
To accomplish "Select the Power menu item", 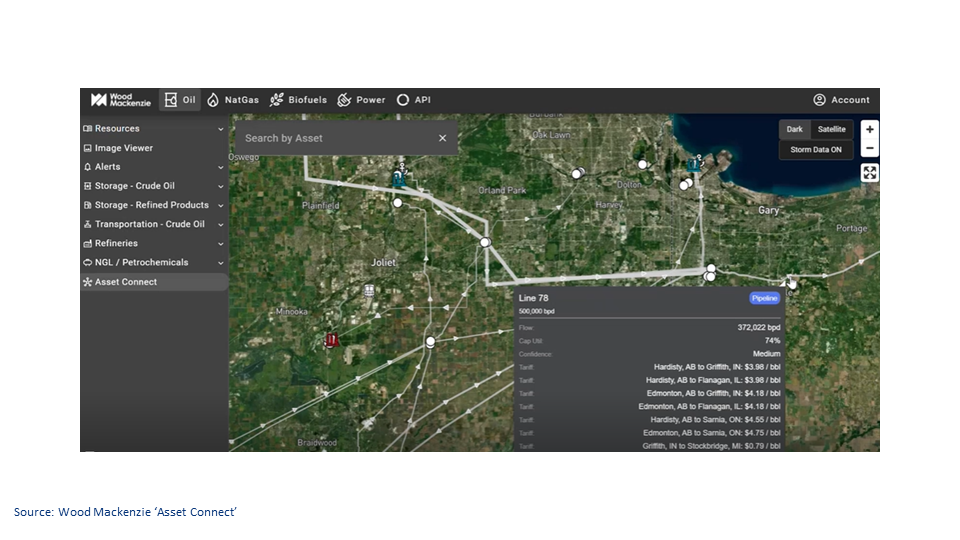I will [361, 100].
